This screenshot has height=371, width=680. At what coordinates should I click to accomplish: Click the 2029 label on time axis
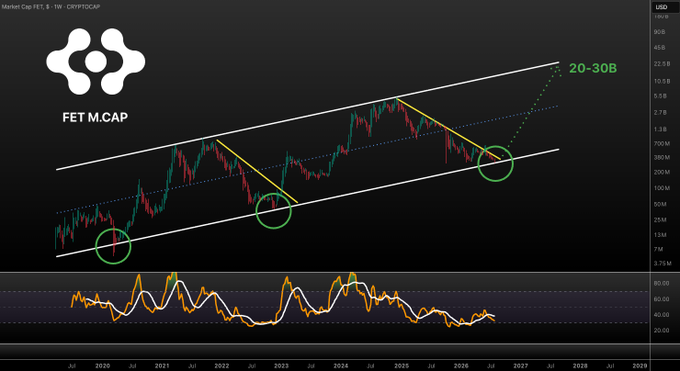click(640, 366)
